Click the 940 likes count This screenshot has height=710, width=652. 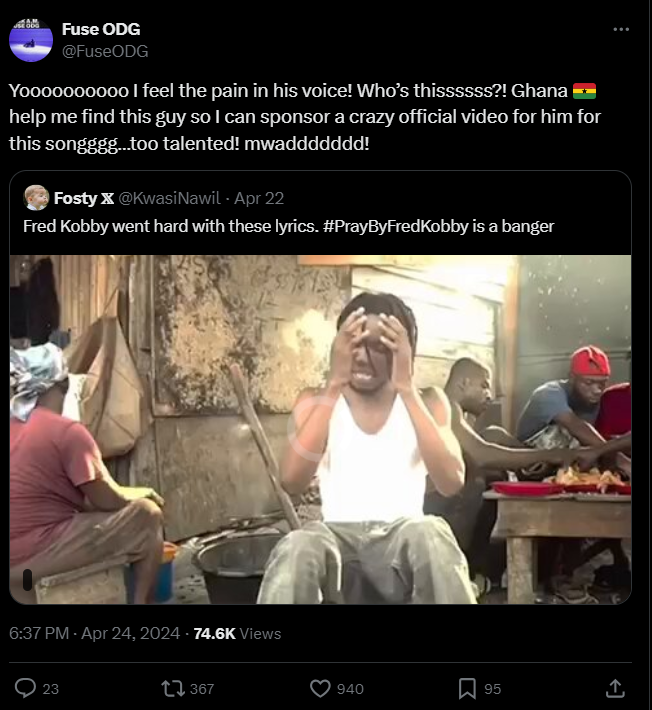pos(350,689)
